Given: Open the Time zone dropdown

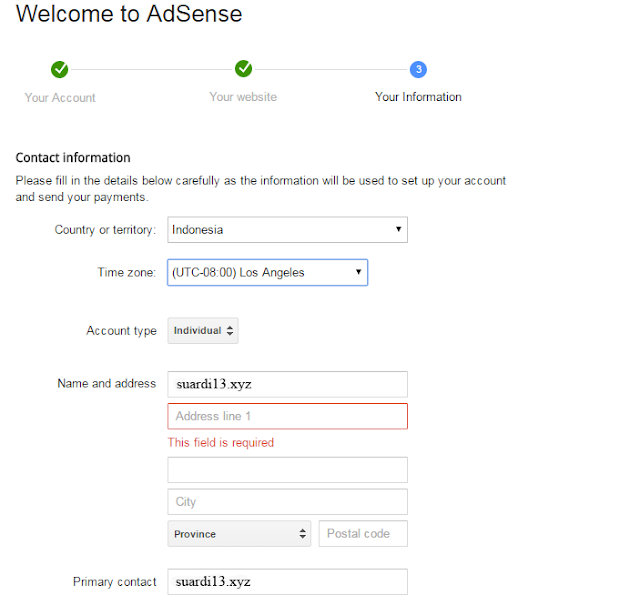Looking at the screenshot, I should click(x=267, y=273).
